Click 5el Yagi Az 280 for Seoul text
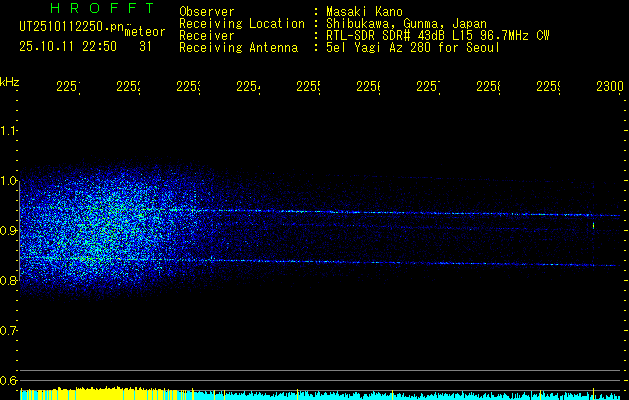Screen dimensions: 629x400 point(413,48)
